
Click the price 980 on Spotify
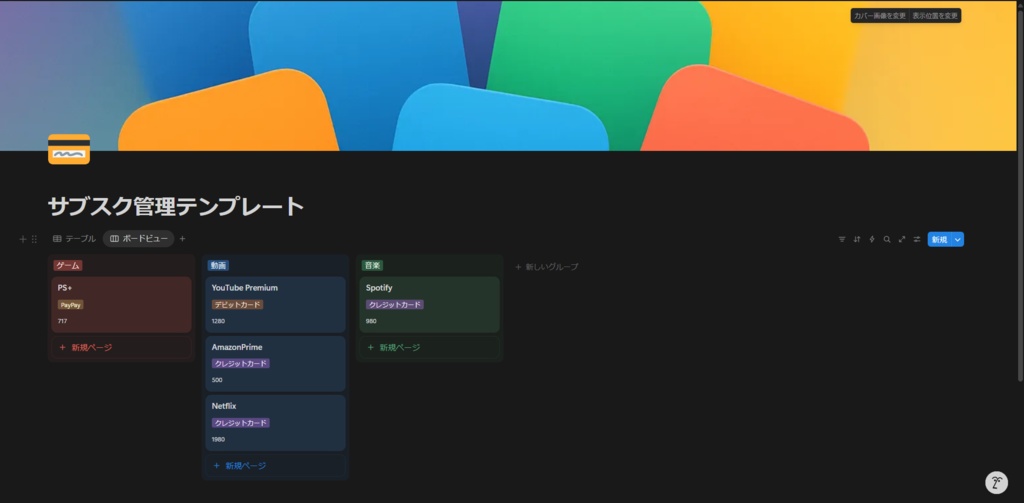point(371,321)
